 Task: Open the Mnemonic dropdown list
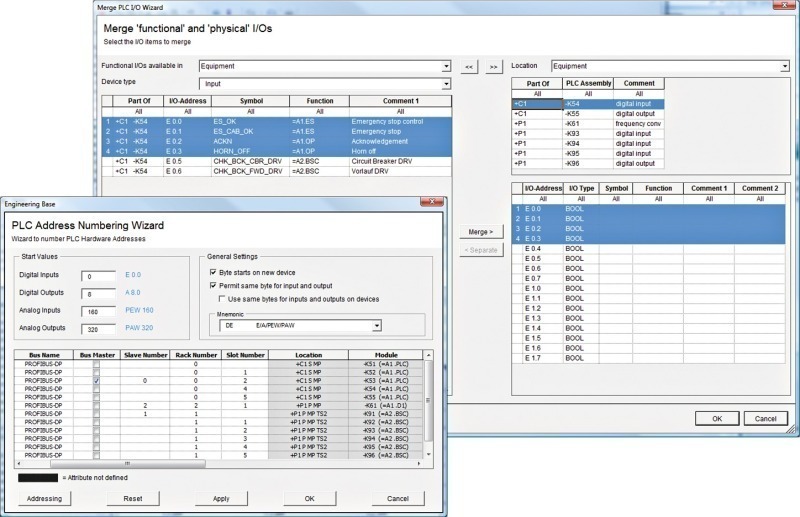click(x=376, y=325)
